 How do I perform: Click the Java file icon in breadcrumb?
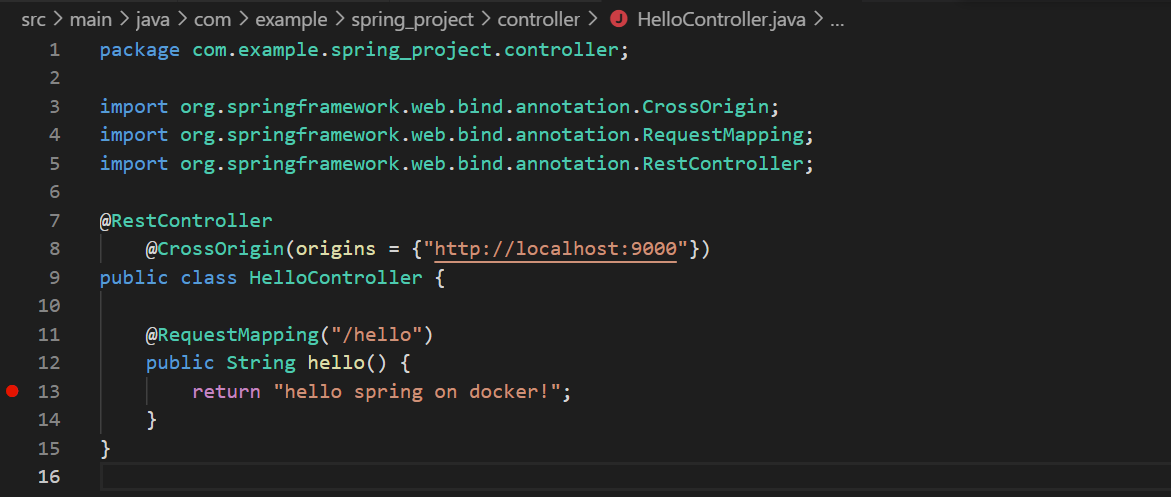pos(619,19)
